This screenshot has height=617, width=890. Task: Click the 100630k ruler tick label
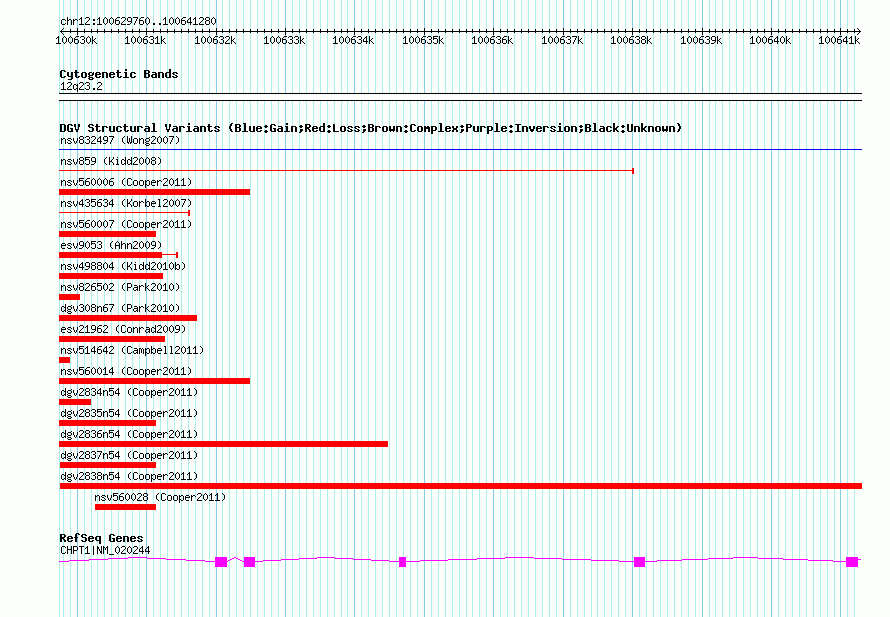76,41
